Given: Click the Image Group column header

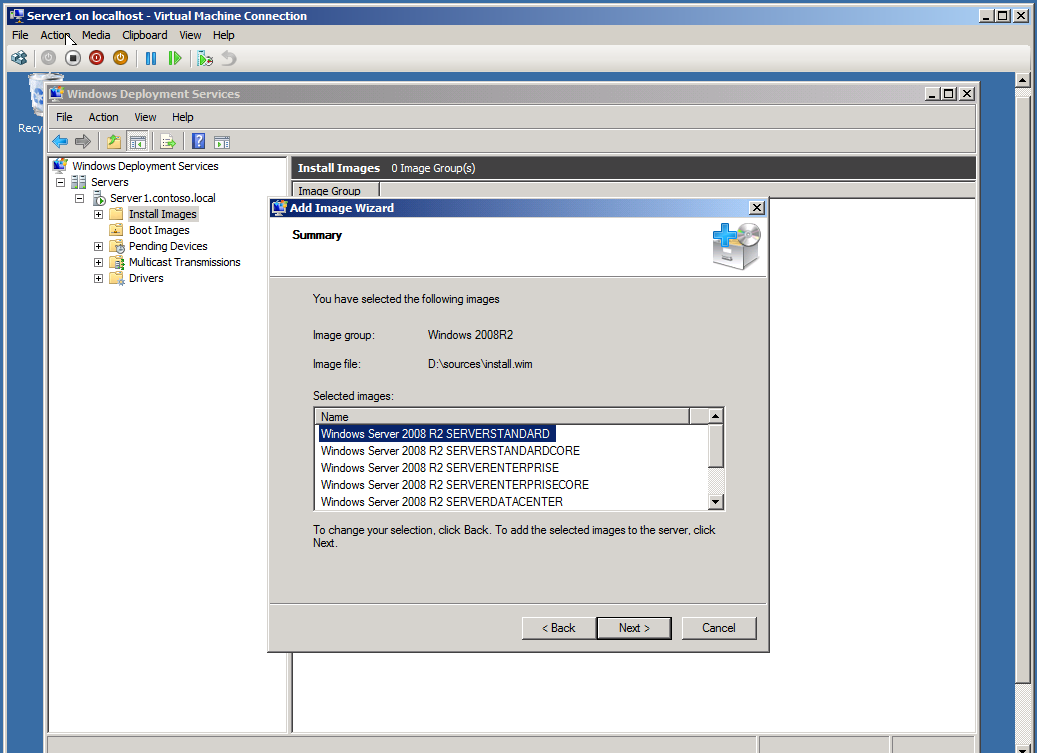Looking at the screenshot, I should [x=336, y=191].
